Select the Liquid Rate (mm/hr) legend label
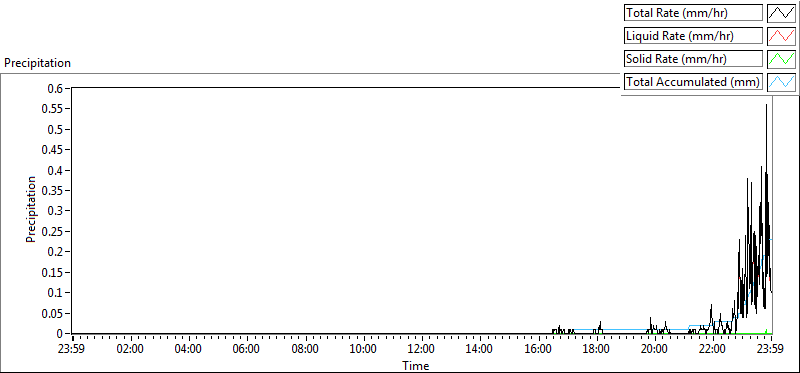 tap(693, 36)
